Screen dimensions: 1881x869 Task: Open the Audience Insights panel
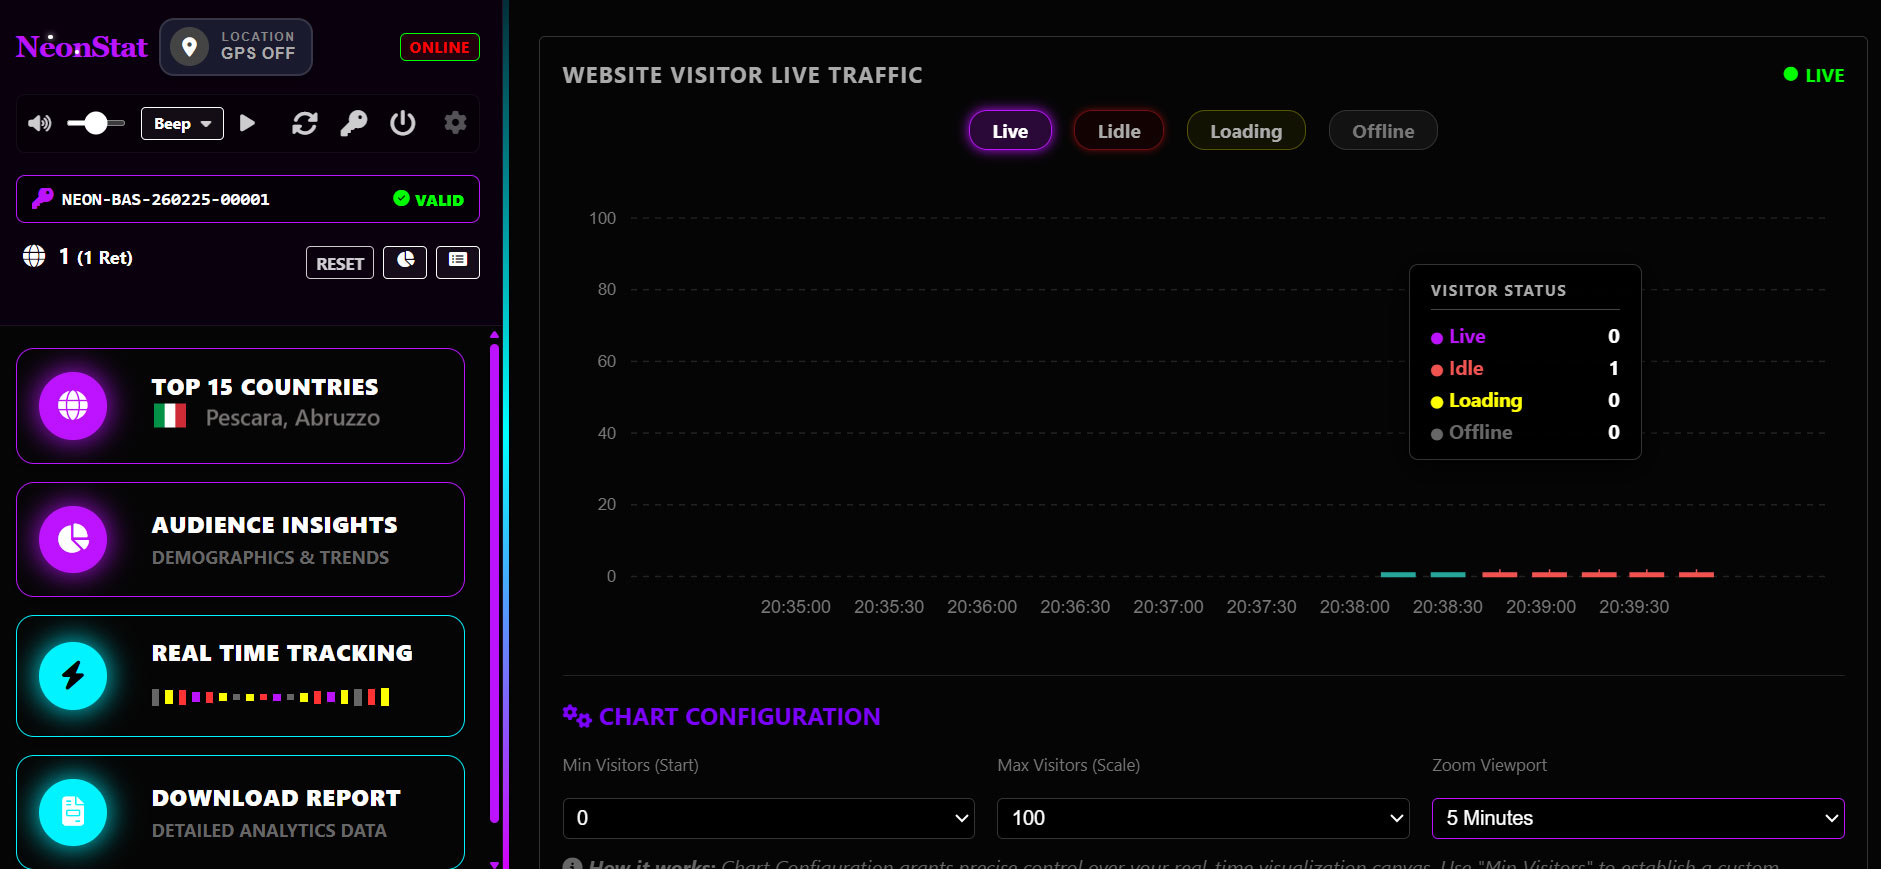240,540
